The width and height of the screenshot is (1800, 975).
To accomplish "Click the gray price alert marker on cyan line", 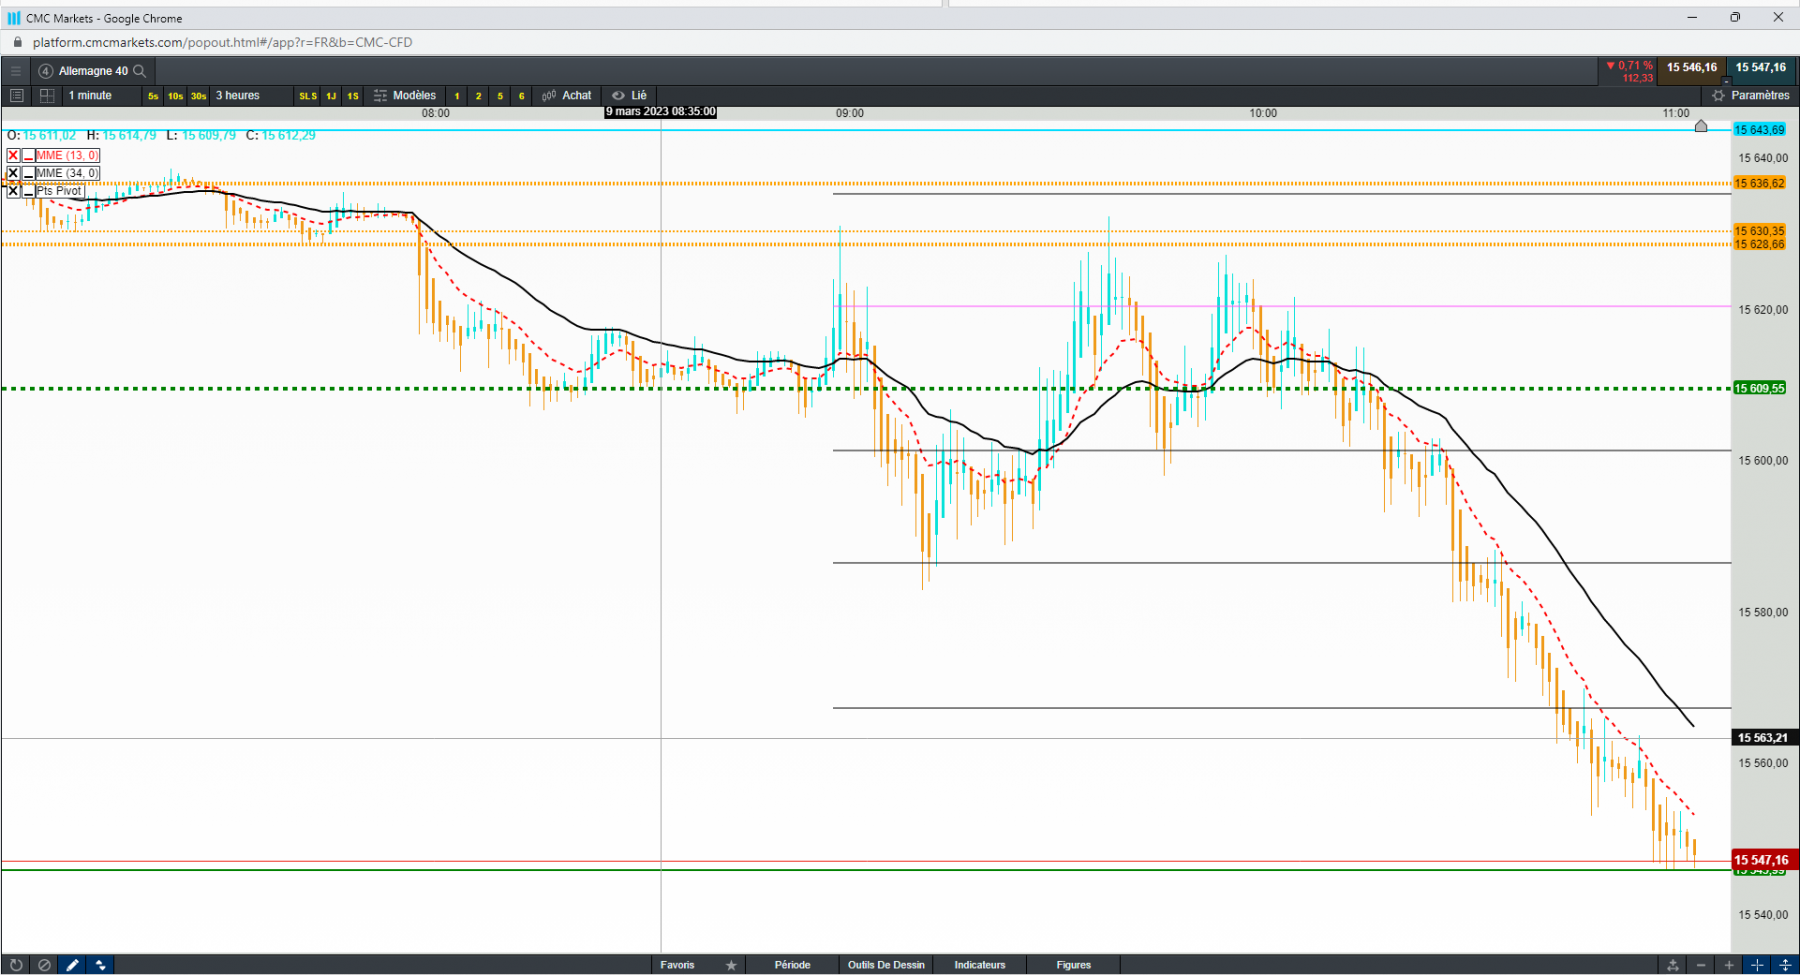I will [x=1701, y=126].
